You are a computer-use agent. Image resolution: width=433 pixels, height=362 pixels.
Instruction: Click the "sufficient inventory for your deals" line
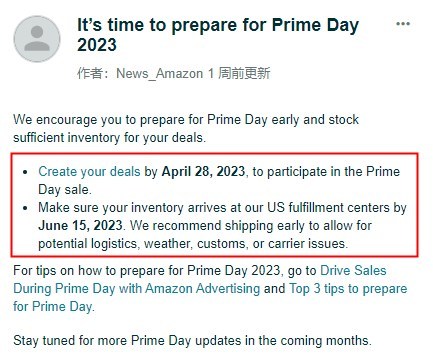point(110,138)
